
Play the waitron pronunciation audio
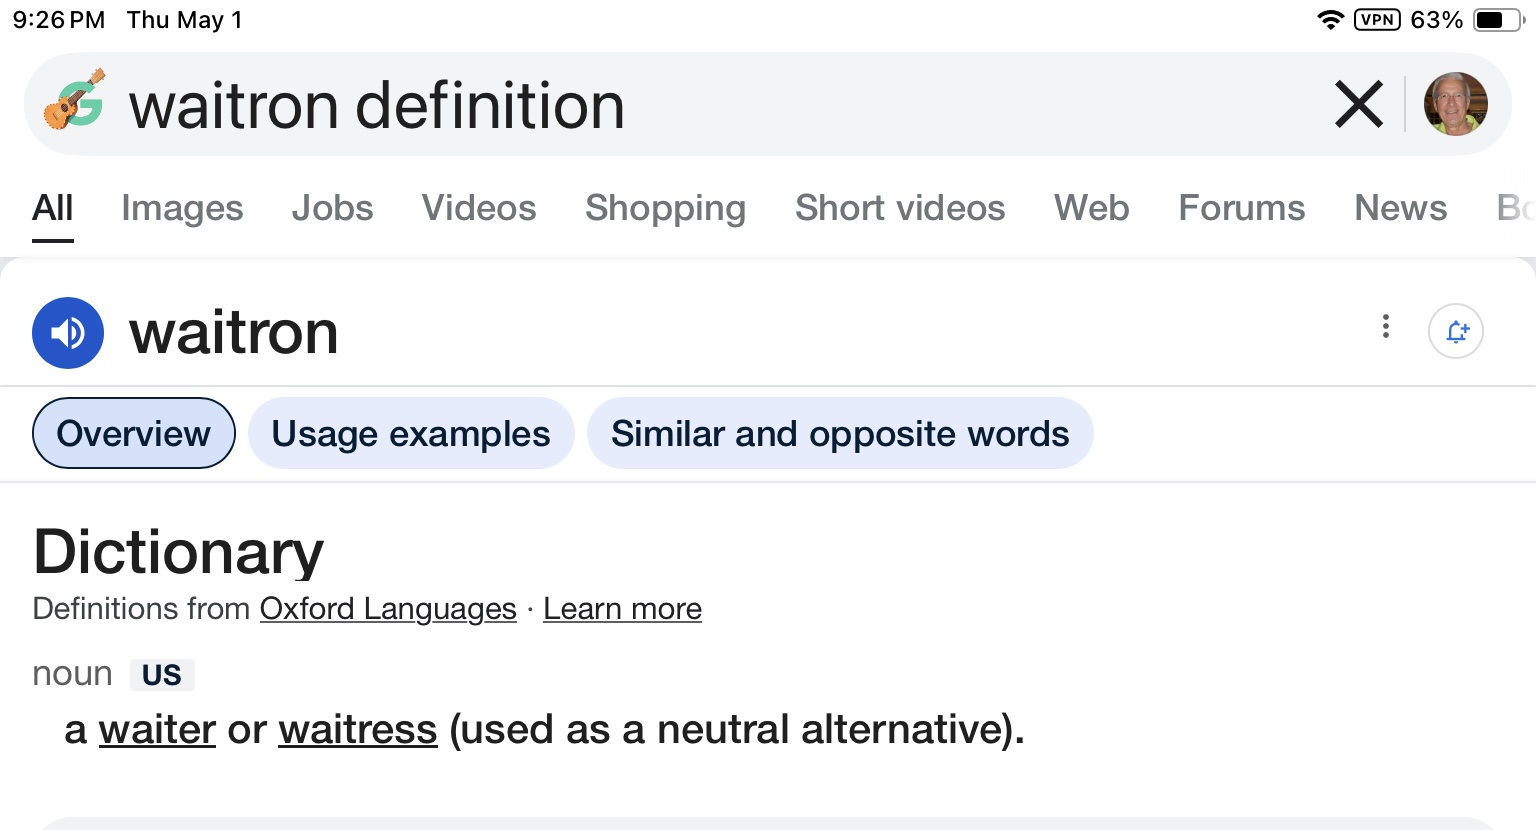[x=68, y=333]
